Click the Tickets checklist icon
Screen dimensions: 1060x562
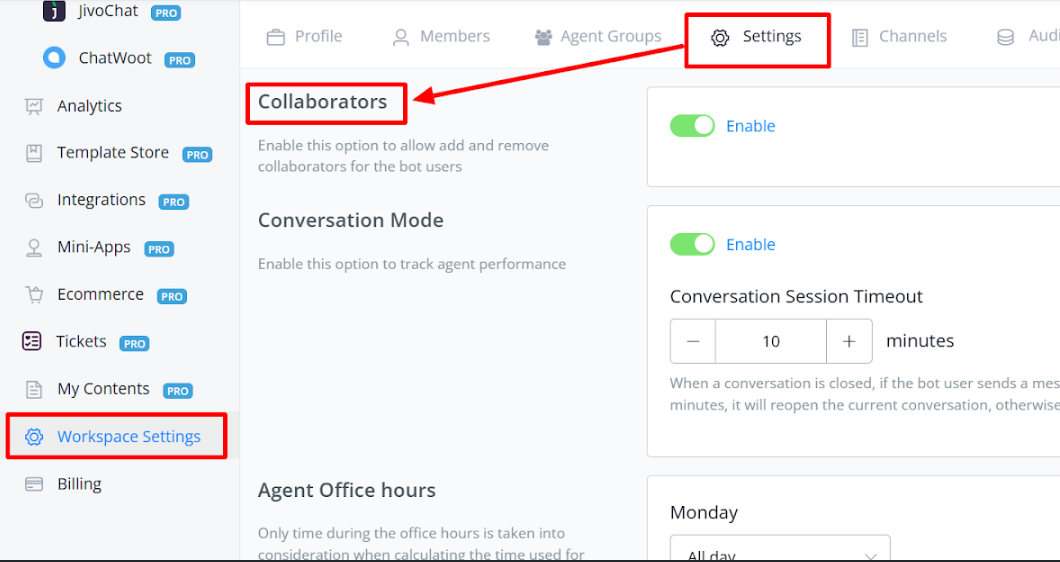point(32,342)
